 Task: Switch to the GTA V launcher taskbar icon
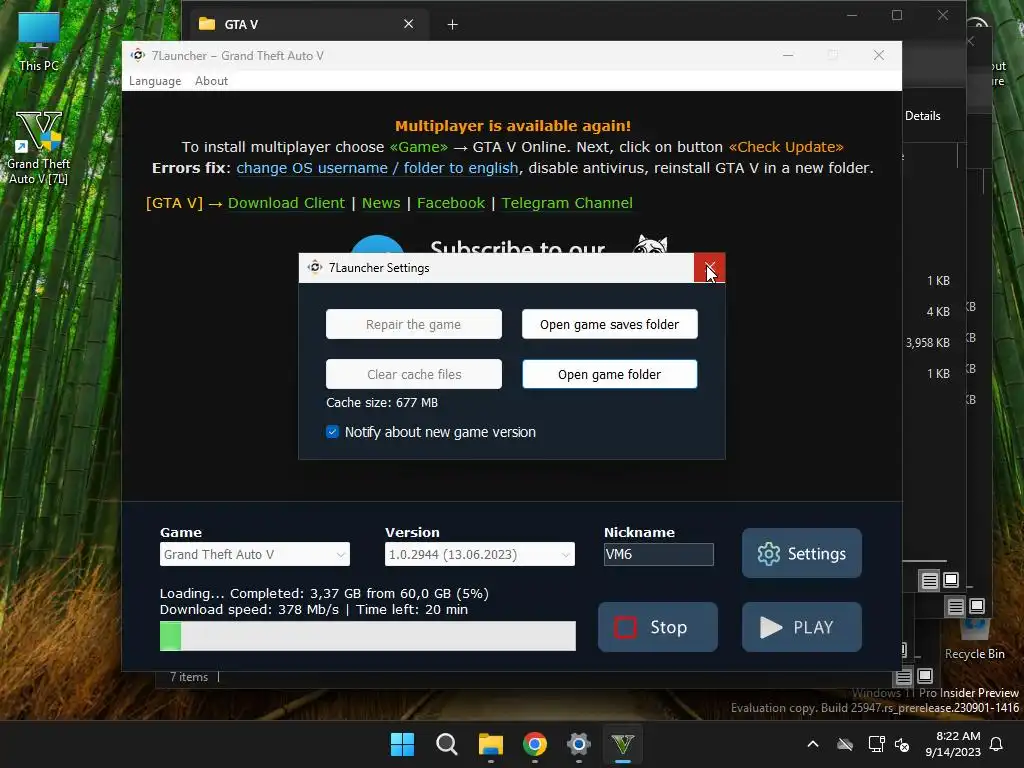(x=623, y=744)
